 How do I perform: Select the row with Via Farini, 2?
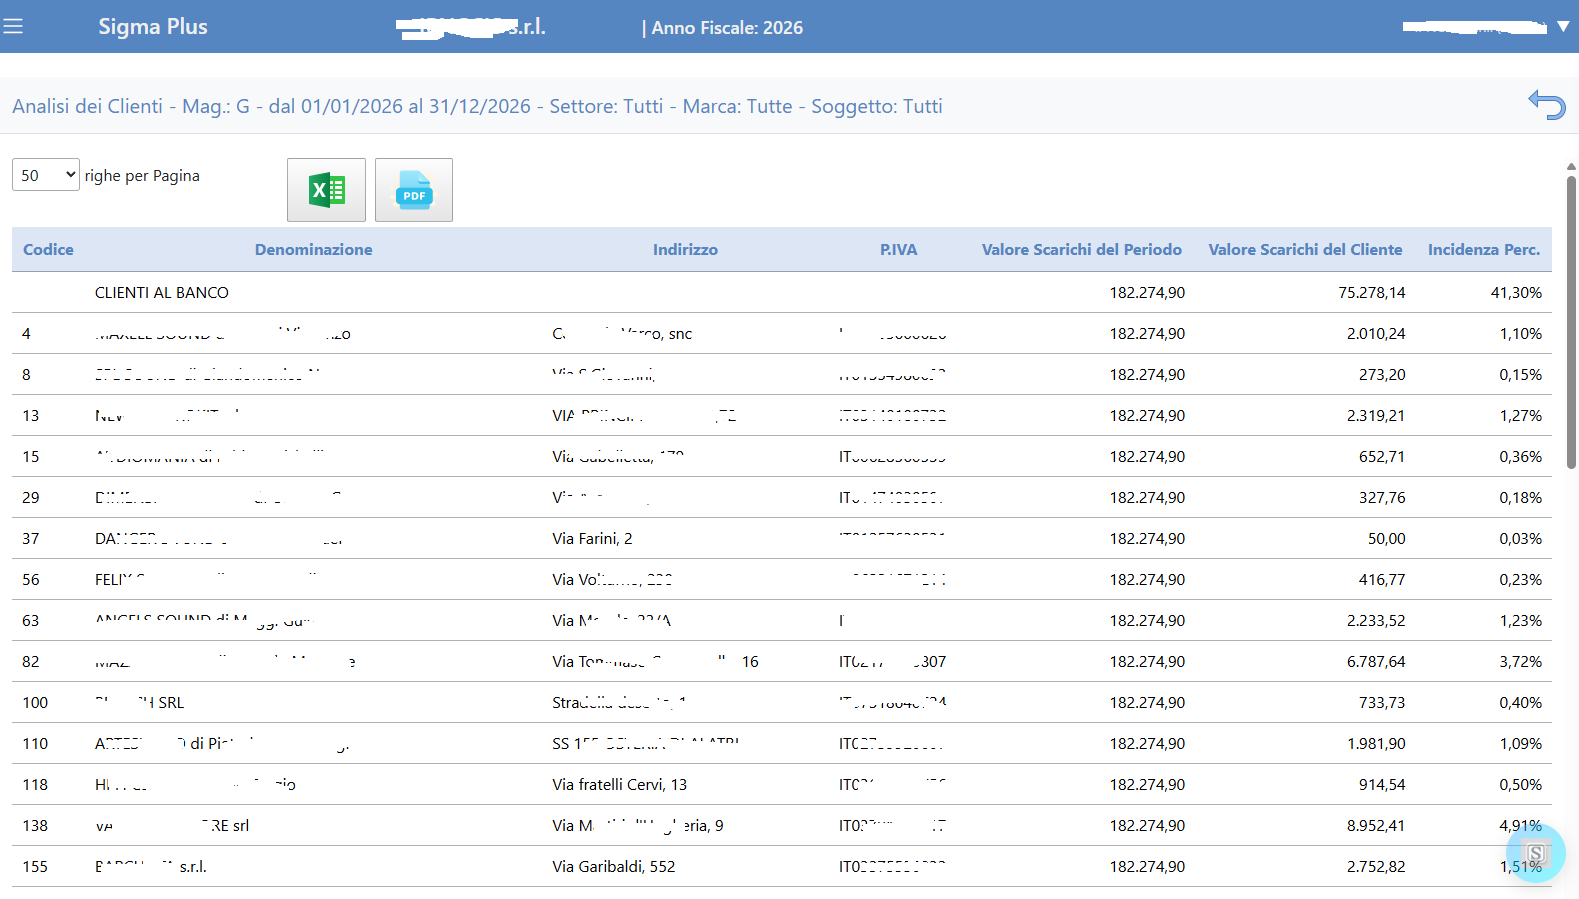tap(592, 539)
